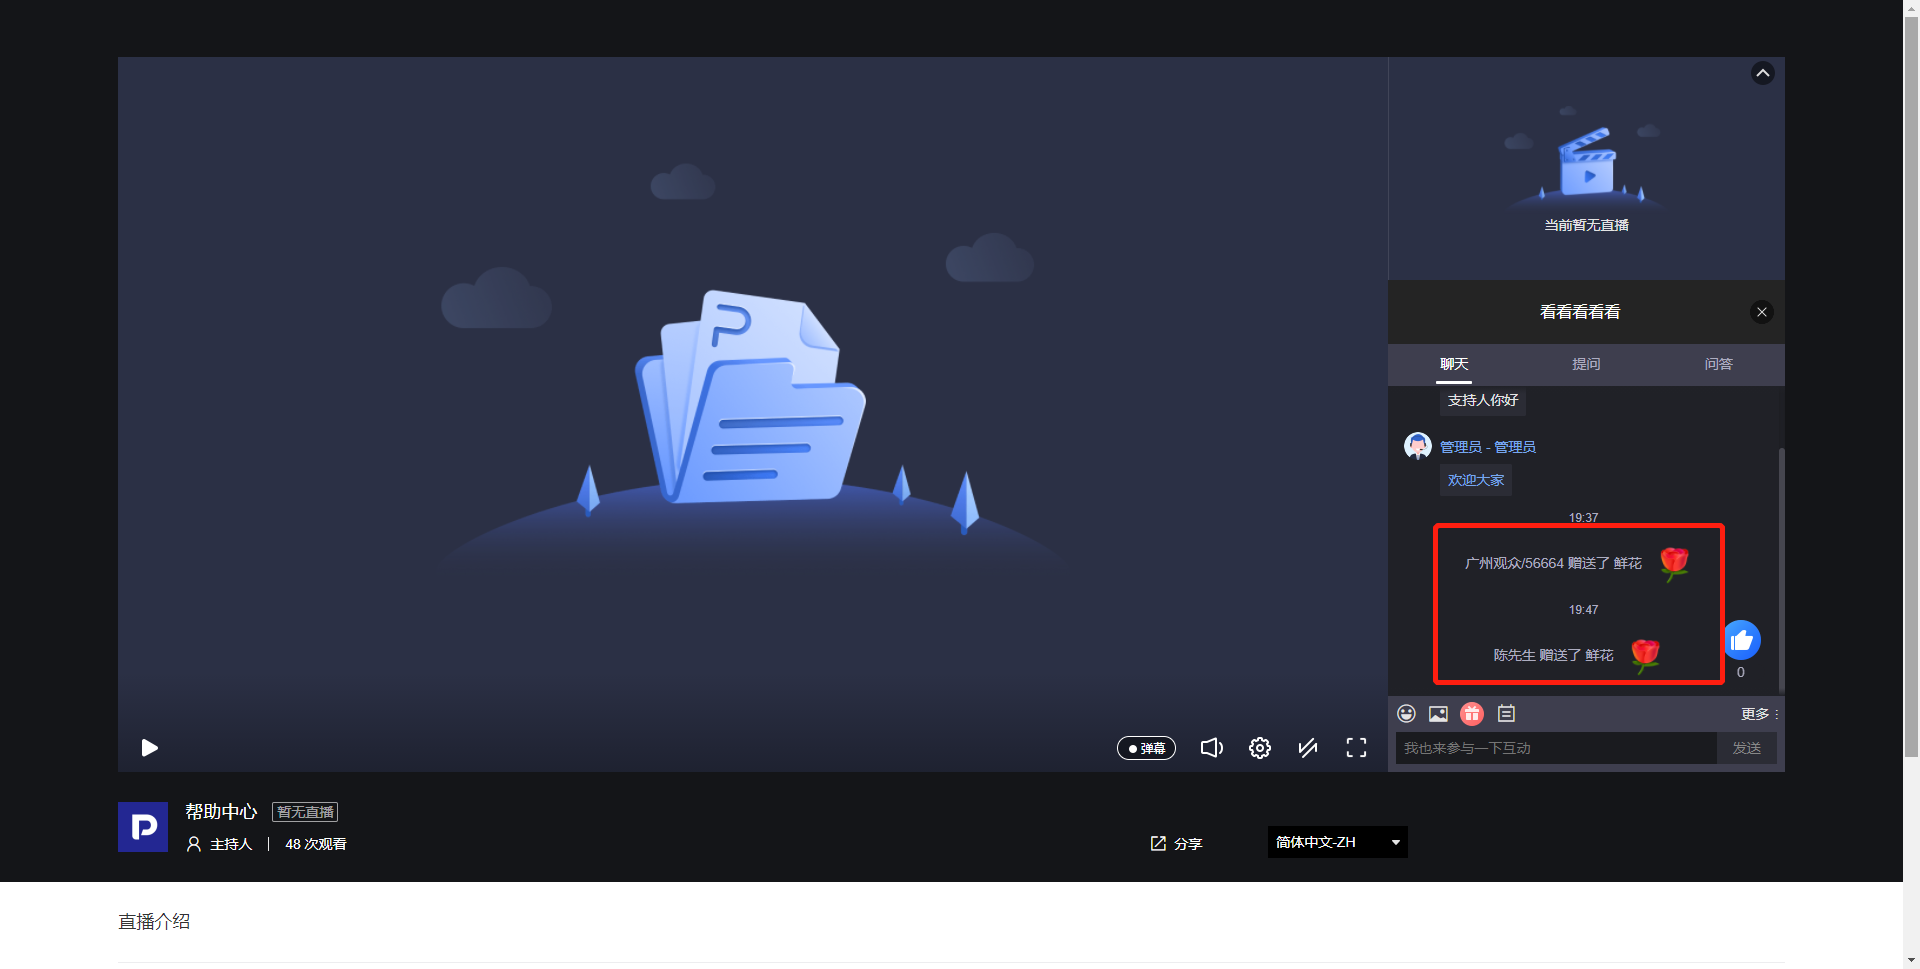Click the image upload icon
The image size is (1920, 969).
(1438, 713)
